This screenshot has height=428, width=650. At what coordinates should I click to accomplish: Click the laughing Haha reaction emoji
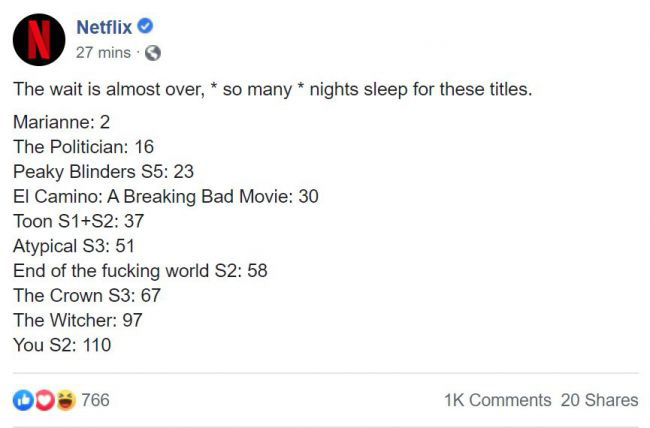pyautogui.click(x=65, y=400)
